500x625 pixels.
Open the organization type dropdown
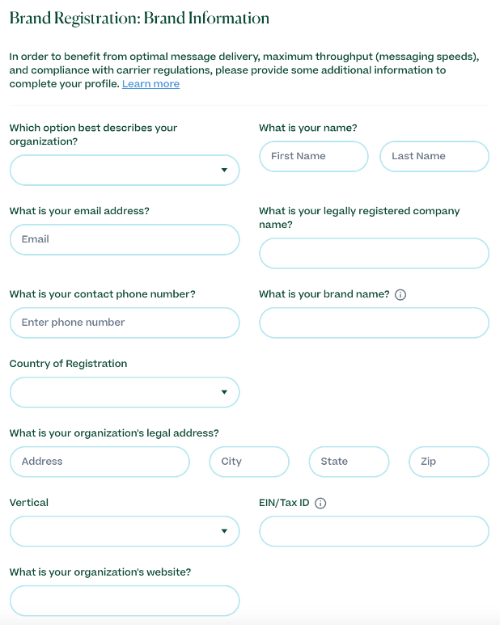point(124,170)
